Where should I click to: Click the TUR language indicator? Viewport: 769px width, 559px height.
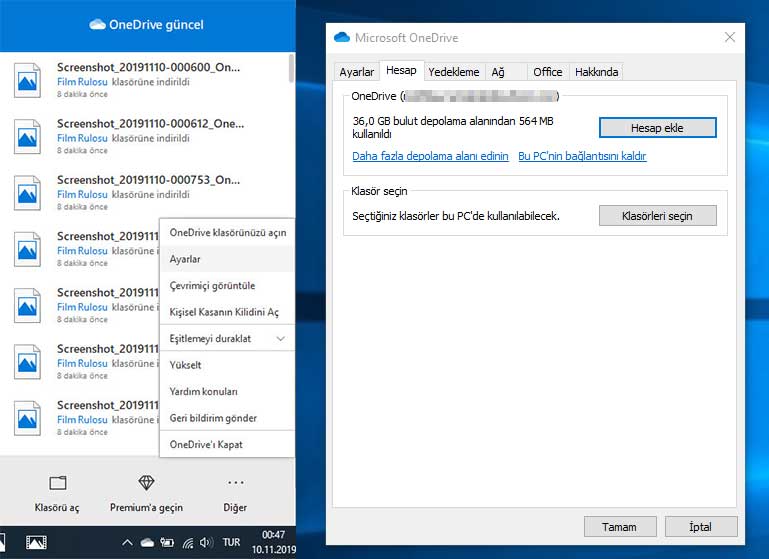pos(231,542)
